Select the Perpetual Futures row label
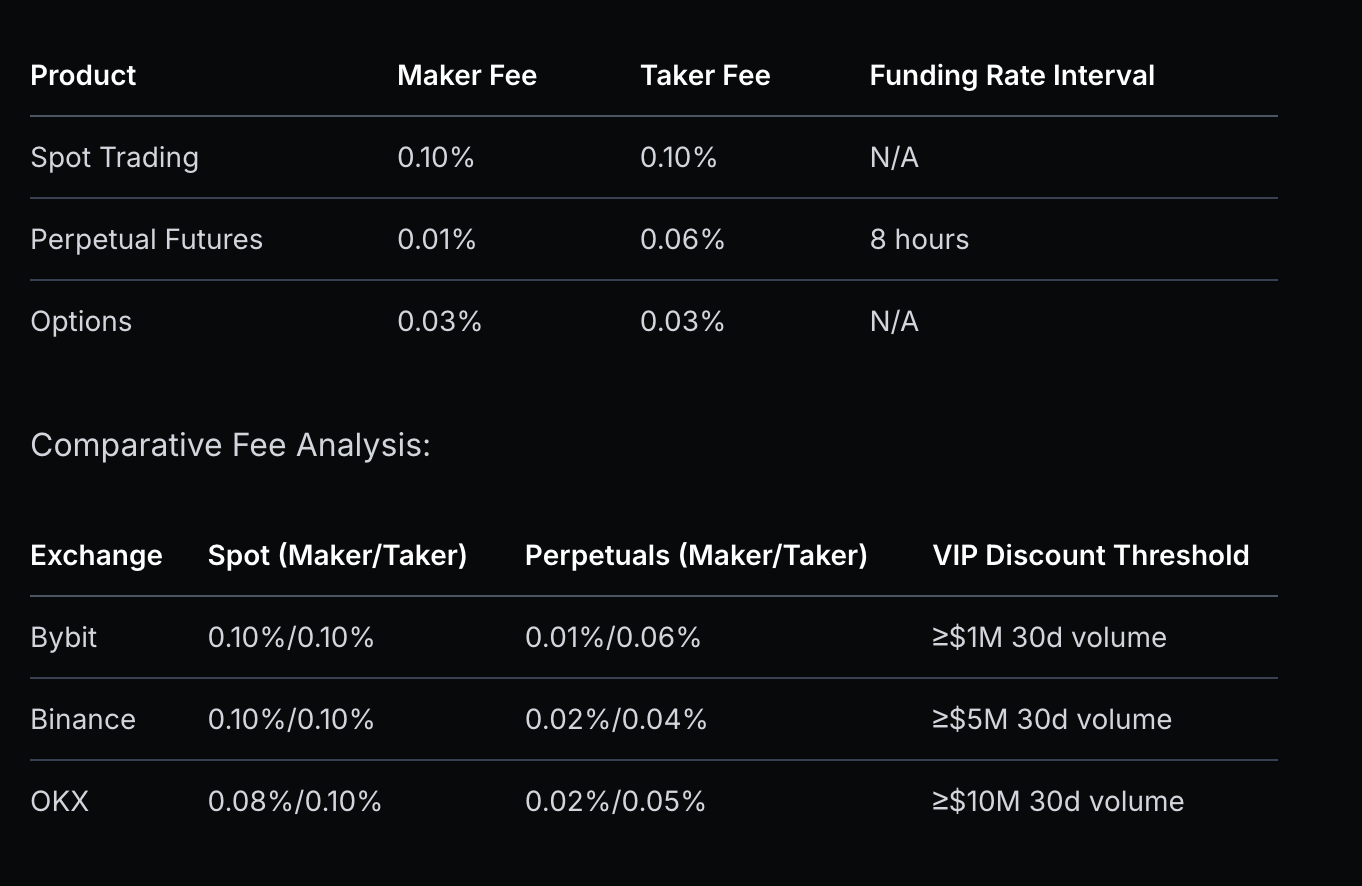Image resolution: width=1362 pixels, height=886 pixels. pyautogui.click(x=146, y=240)
